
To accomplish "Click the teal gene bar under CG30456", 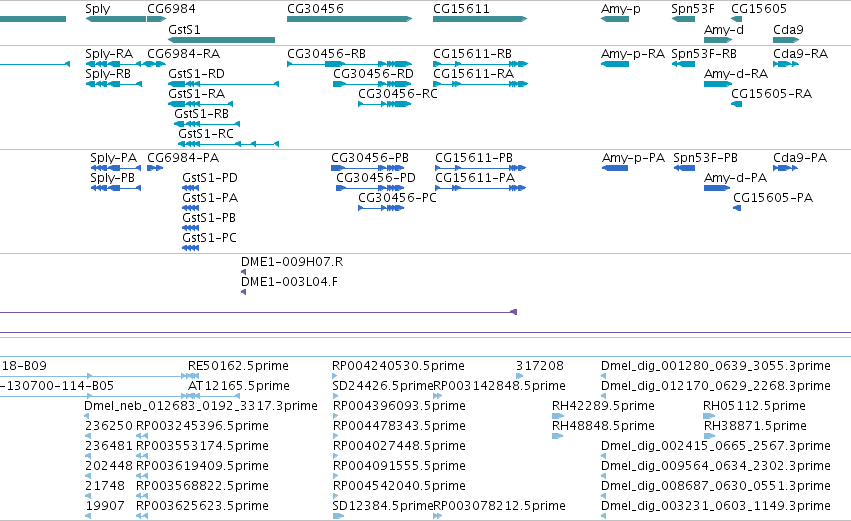I will (350, 19).
